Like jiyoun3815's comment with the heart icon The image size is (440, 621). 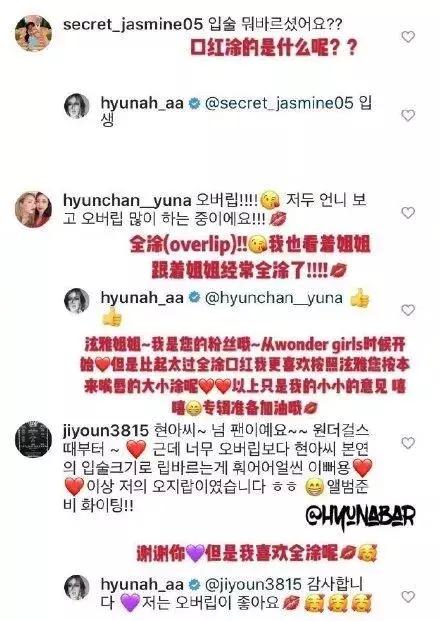408,443
